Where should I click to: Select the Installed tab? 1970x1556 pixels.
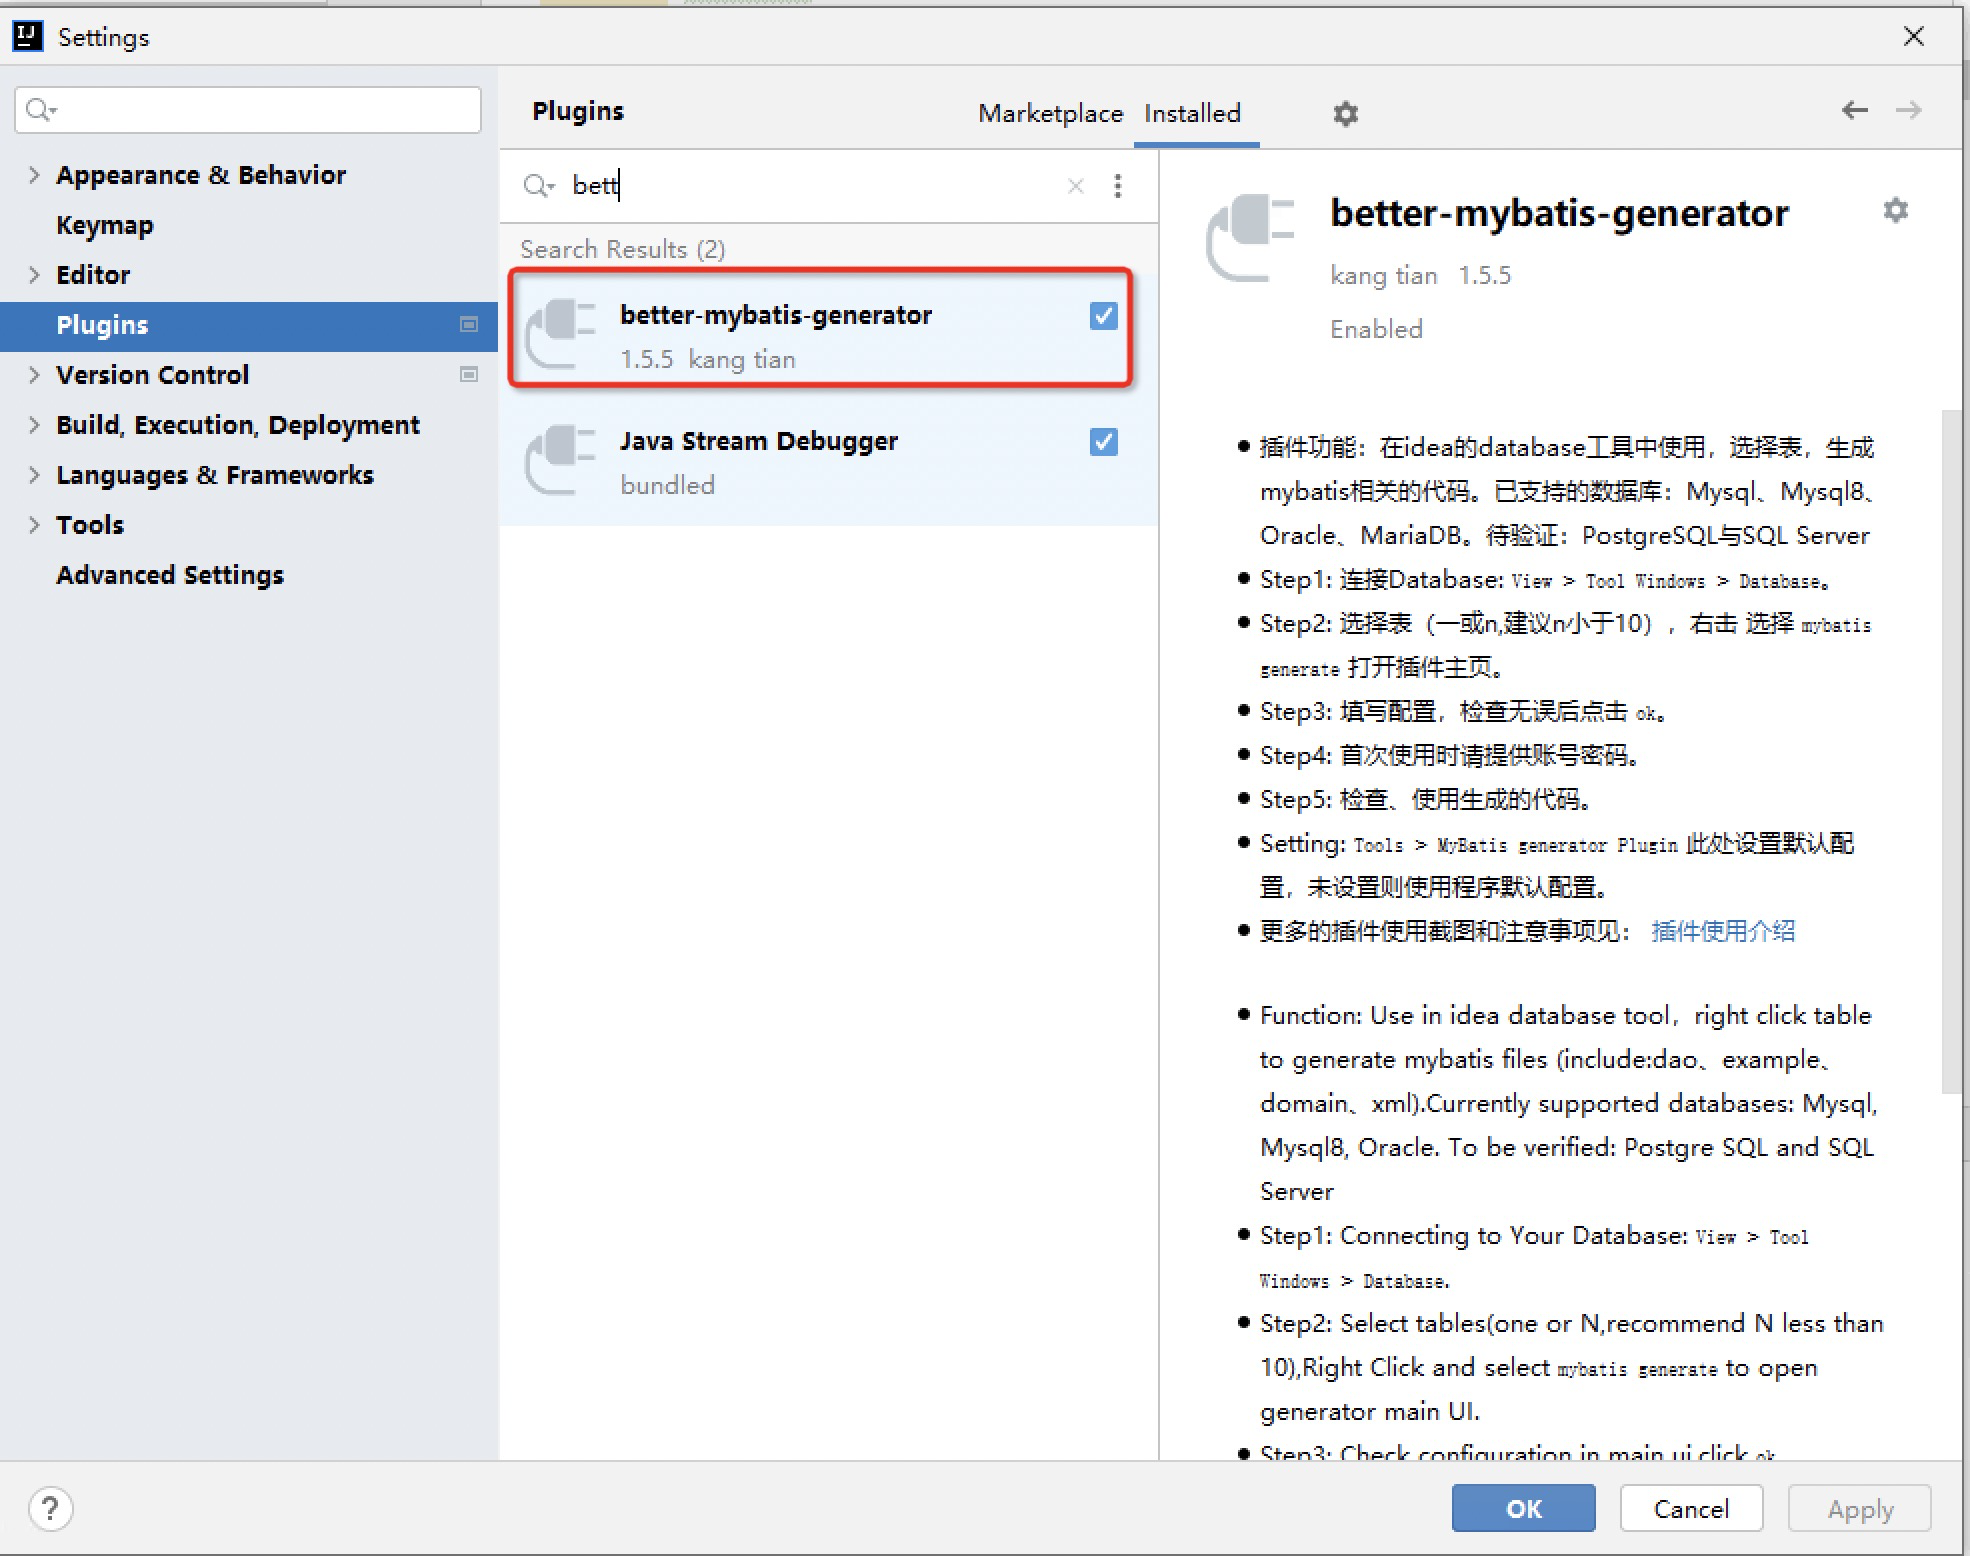coord(1192,113)
